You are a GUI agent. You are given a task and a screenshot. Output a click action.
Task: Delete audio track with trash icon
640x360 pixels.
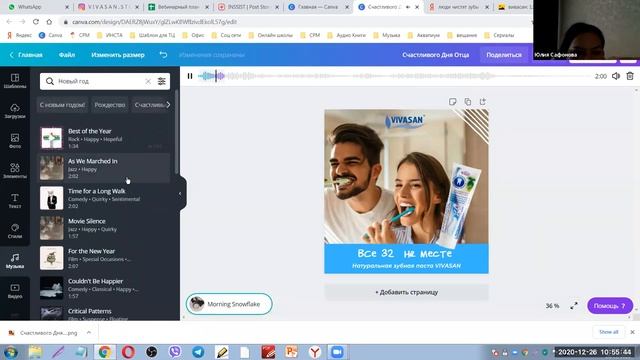[x=630, y=76]
